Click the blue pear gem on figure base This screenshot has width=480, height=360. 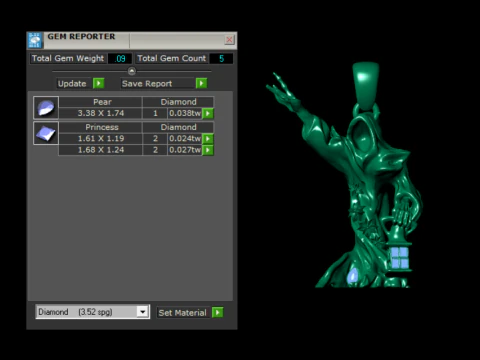pos(353,276)
